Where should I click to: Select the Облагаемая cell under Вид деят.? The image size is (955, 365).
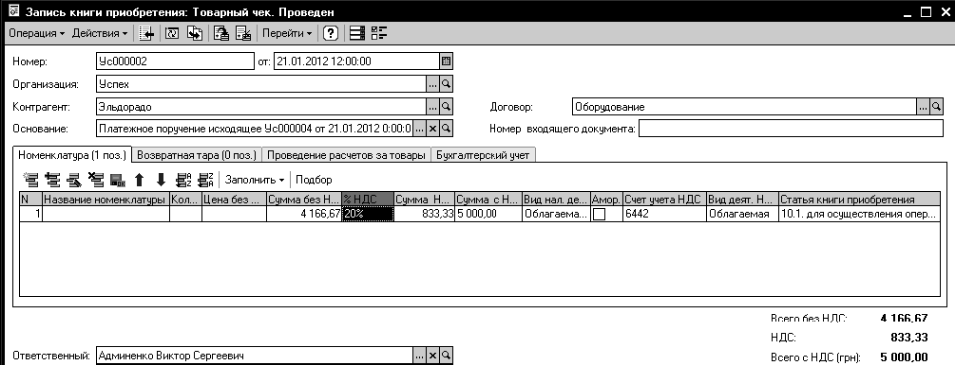742,214
